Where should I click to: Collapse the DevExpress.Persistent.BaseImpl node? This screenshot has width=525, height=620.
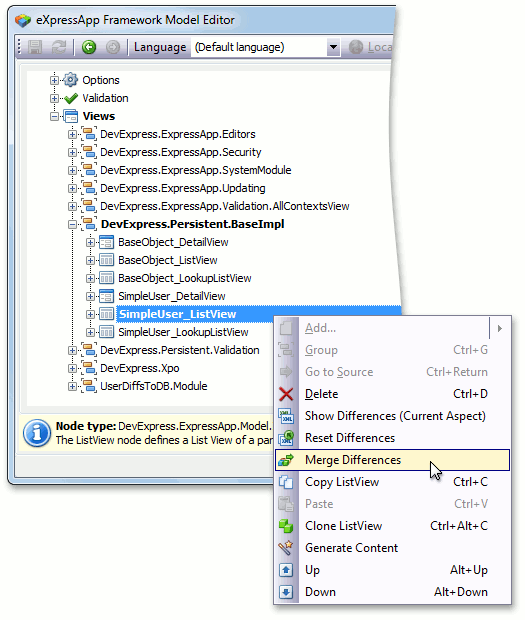point(72,224)
